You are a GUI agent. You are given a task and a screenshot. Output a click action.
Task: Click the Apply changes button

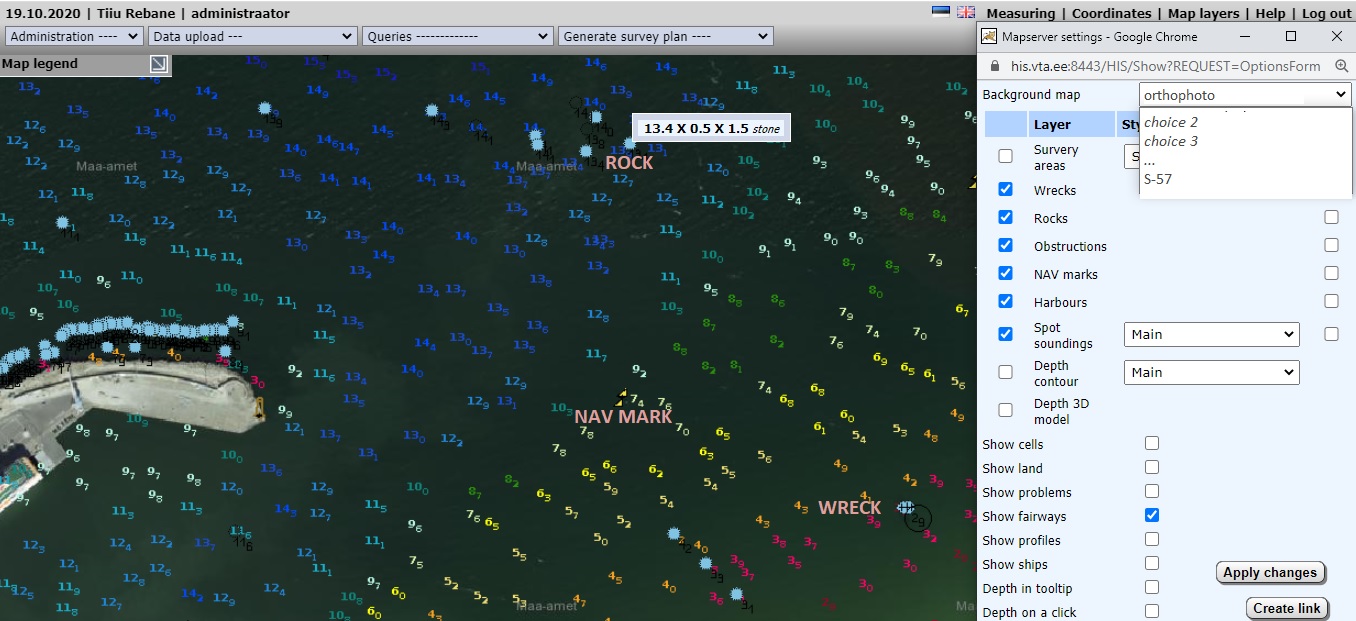click(1269, 573)
